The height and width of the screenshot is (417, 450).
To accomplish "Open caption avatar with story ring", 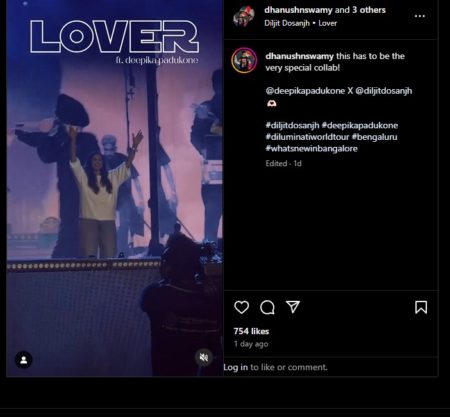I will (x=244, y=60).
